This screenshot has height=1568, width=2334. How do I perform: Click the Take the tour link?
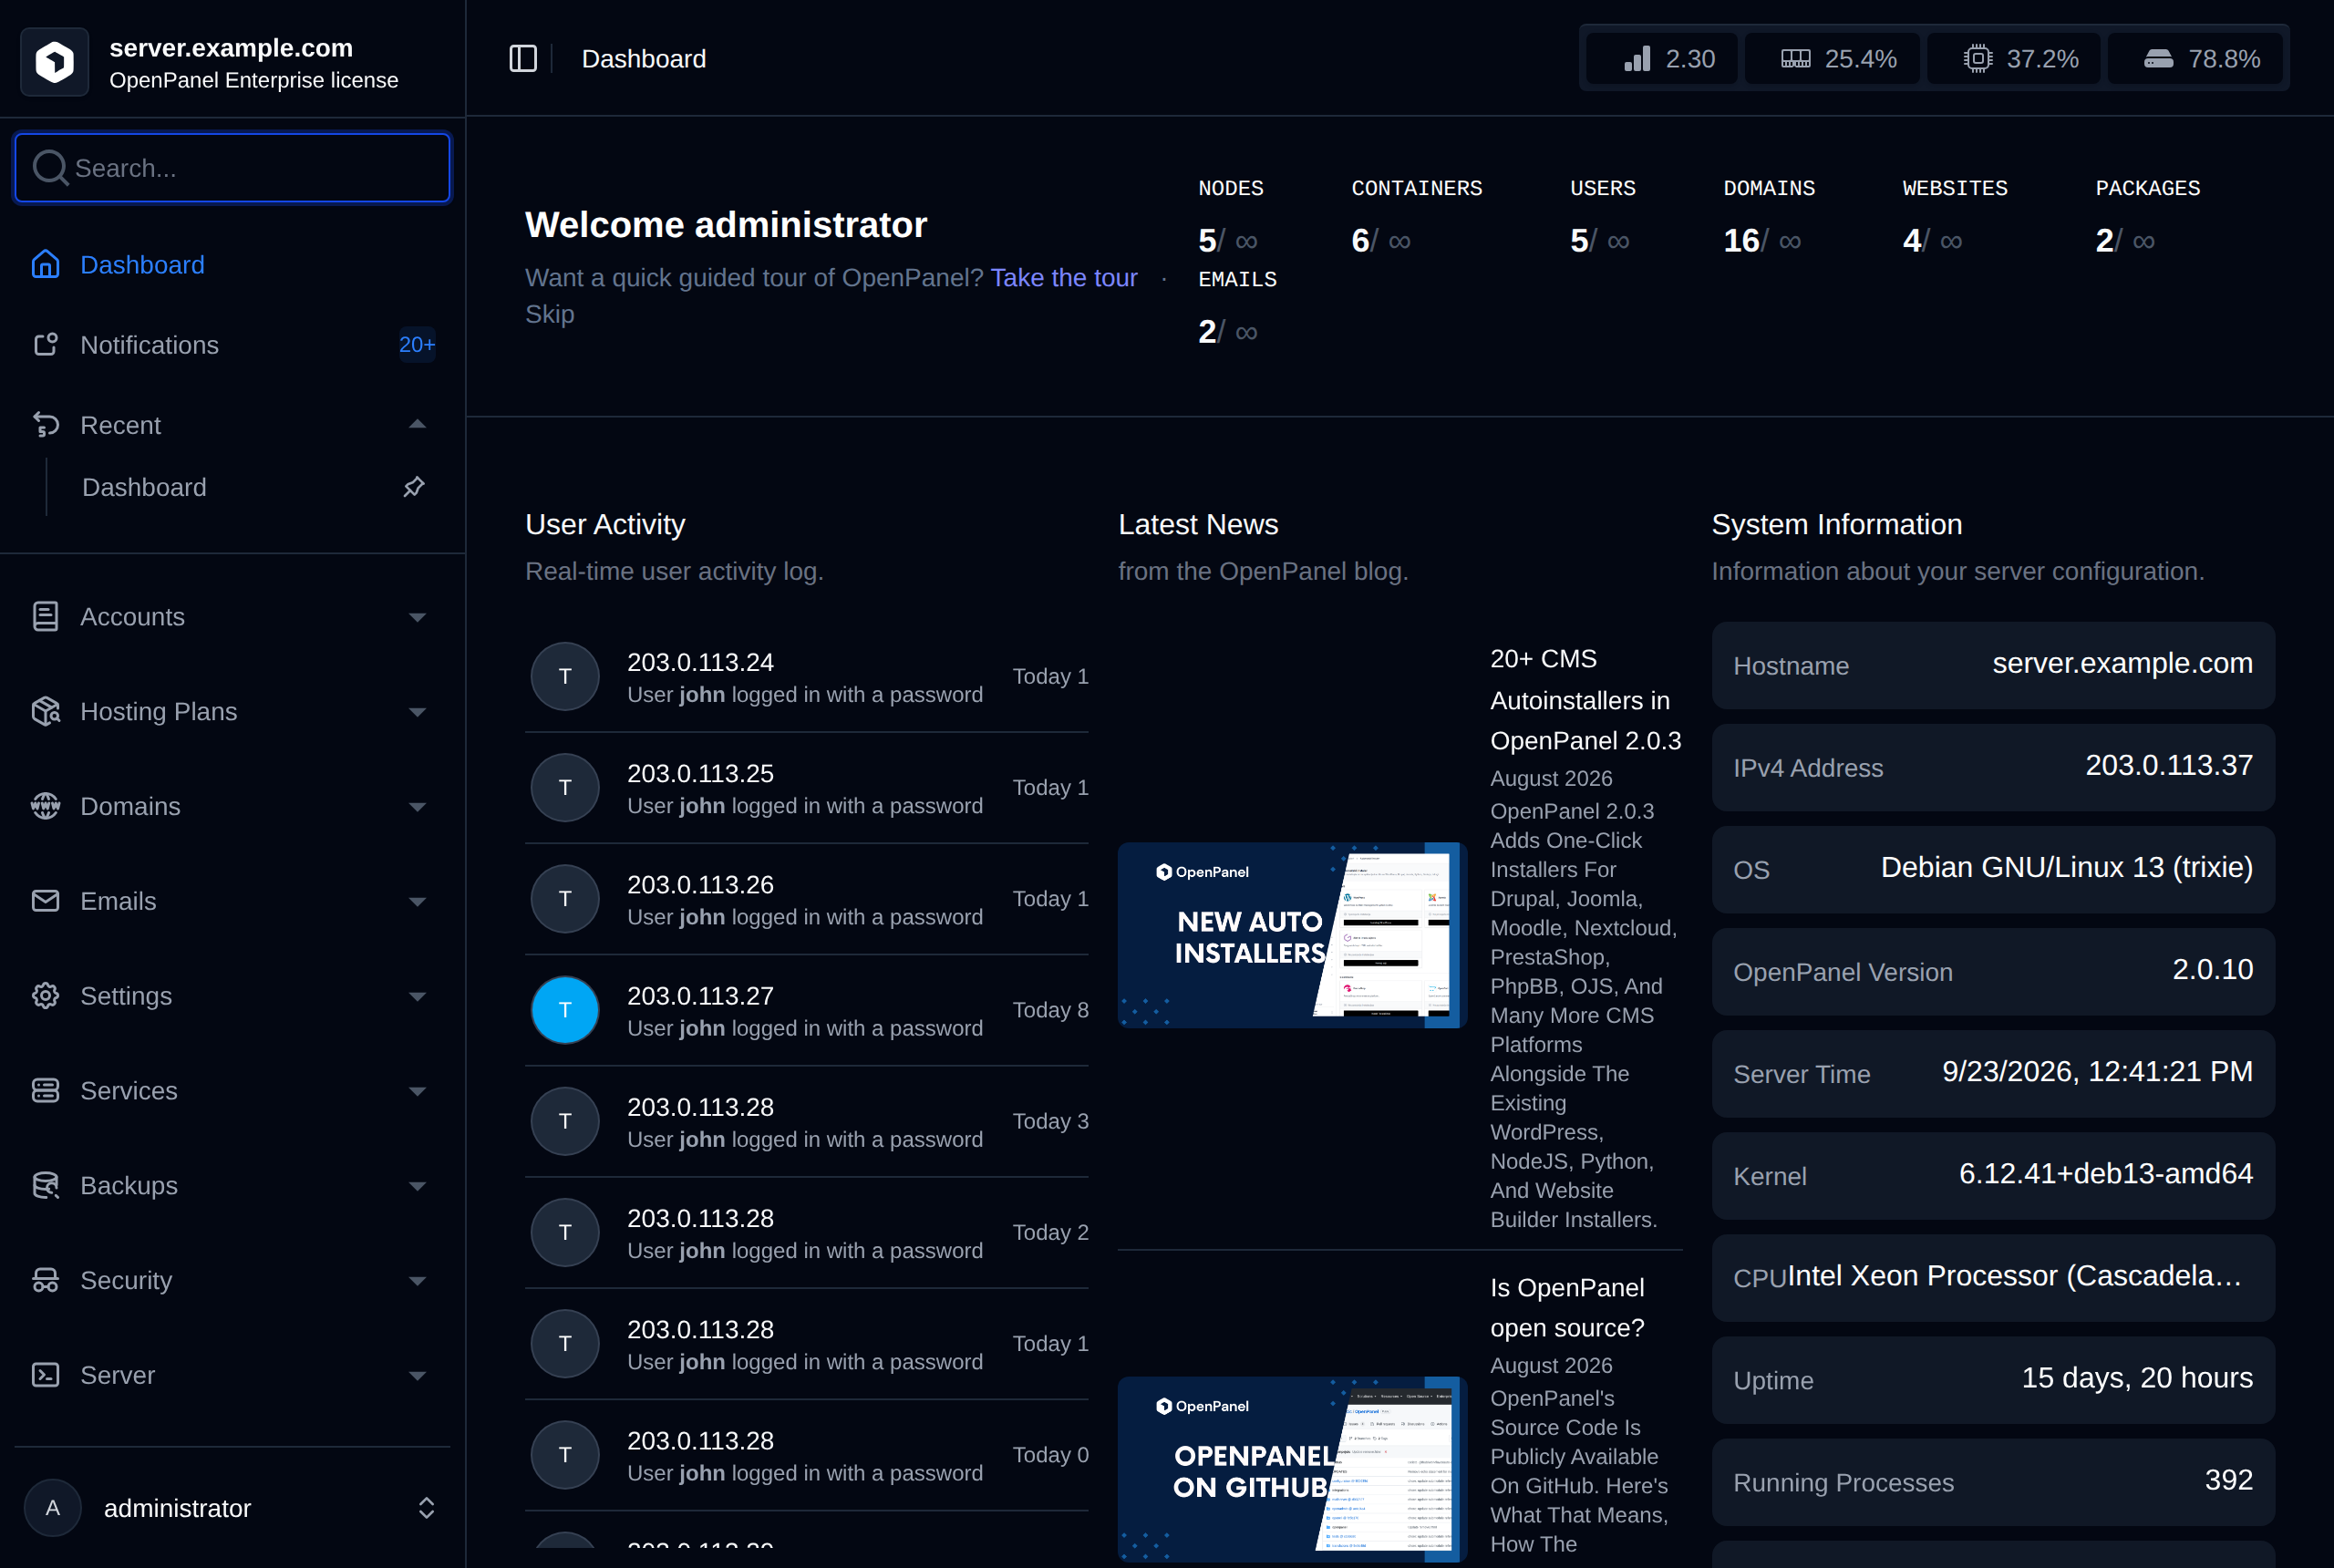[x=1063, y=277]
